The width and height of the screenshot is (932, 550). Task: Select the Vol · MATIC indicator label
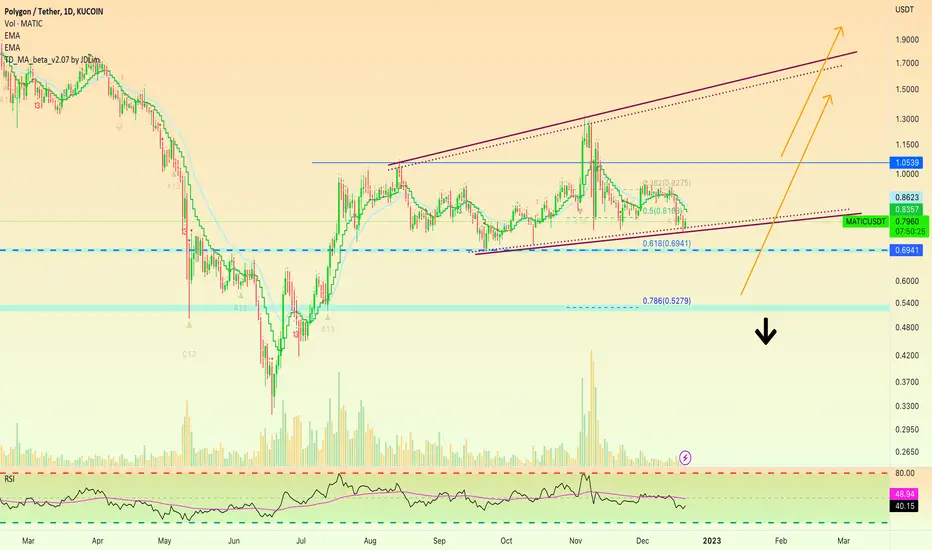(23, 23)
